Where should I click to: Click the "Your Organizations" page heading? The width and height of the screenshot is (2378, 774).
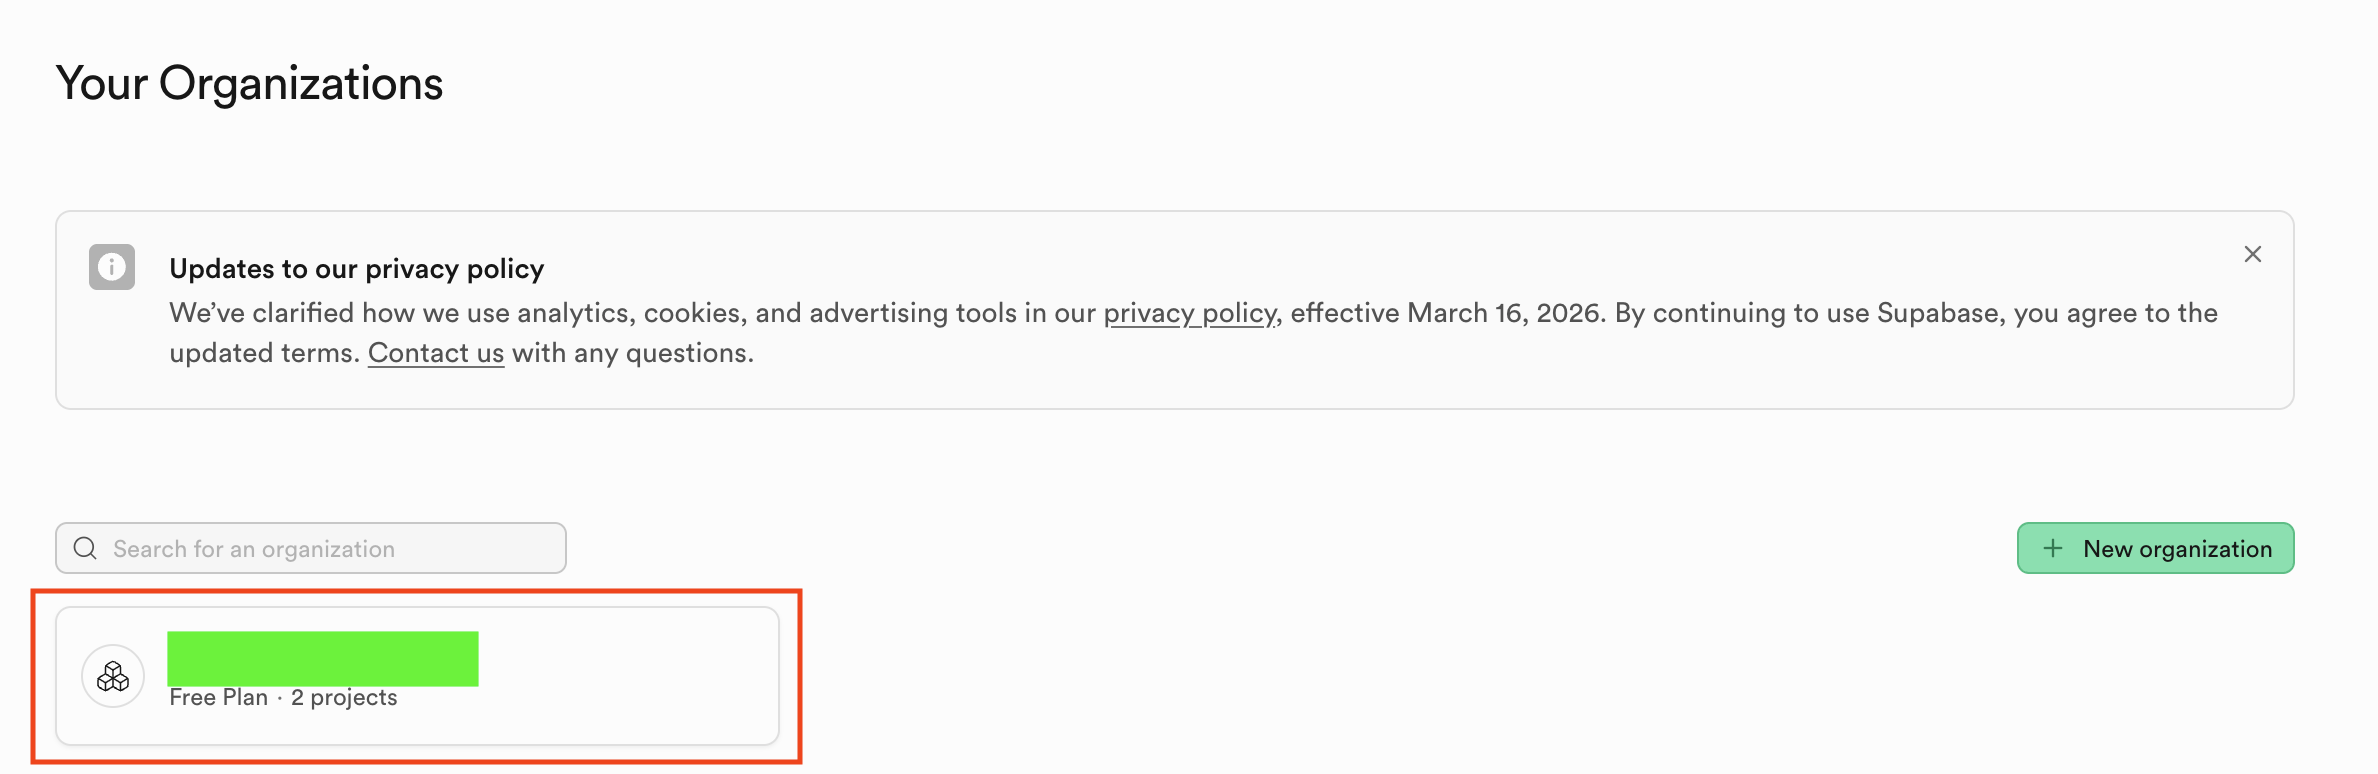pyautogui.click(x=249, y=83)
